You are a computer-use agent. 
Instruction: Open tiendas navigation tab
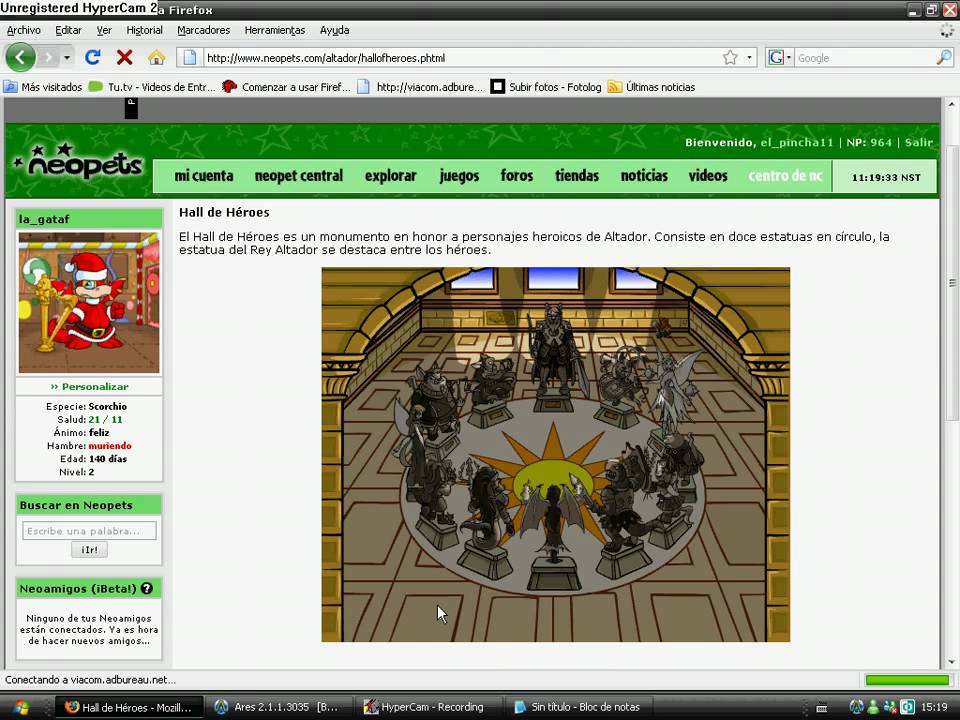point(577,176)
